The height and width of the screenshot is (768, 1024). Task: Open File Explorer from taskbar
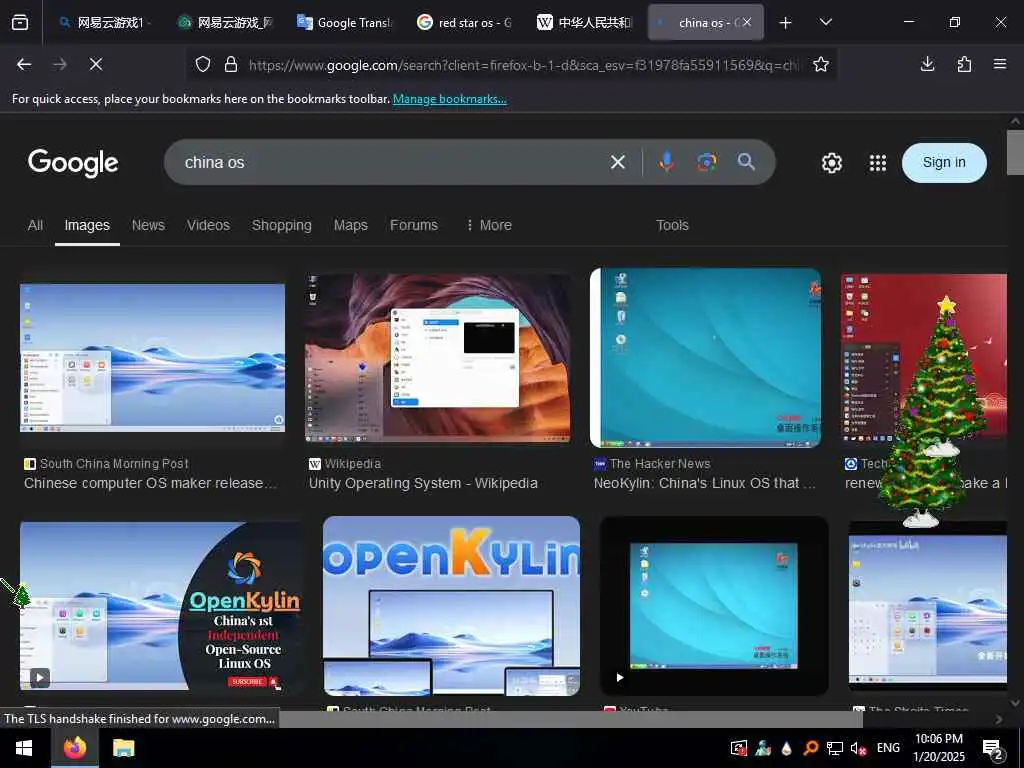(123, 748)
